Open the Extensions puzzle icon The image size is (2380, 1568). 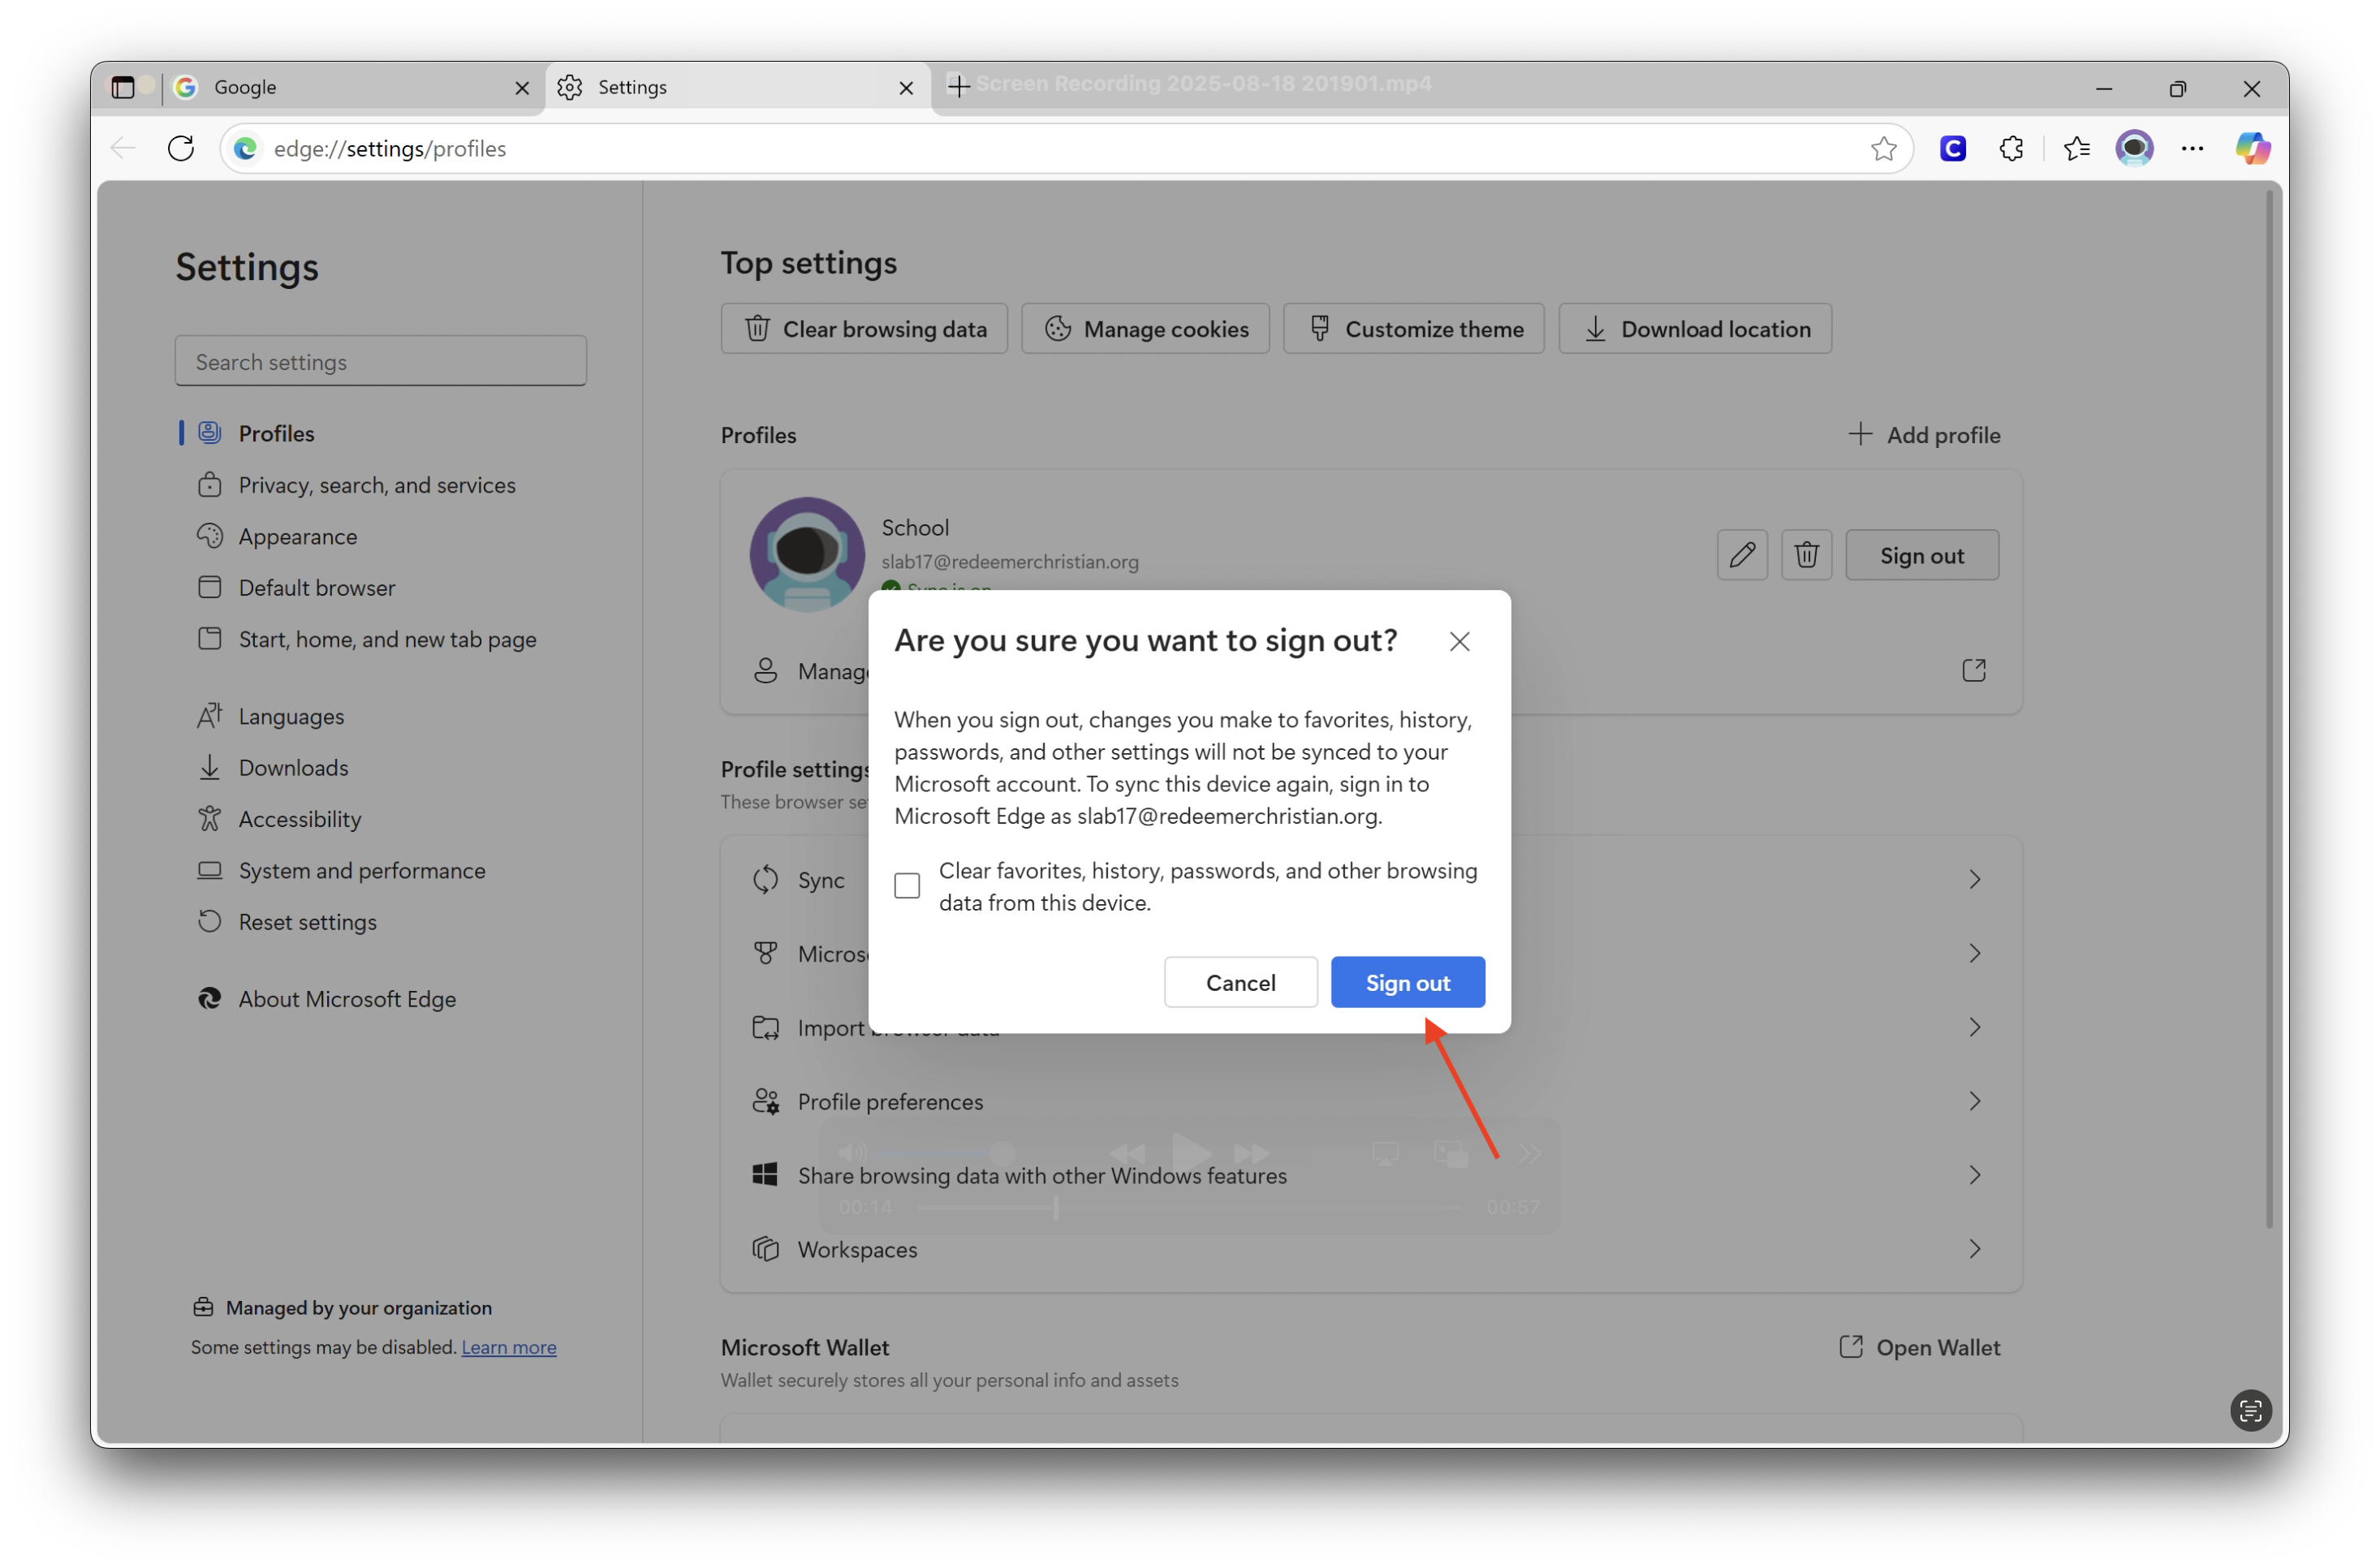pyautogui.click(x=2011, y=148)
